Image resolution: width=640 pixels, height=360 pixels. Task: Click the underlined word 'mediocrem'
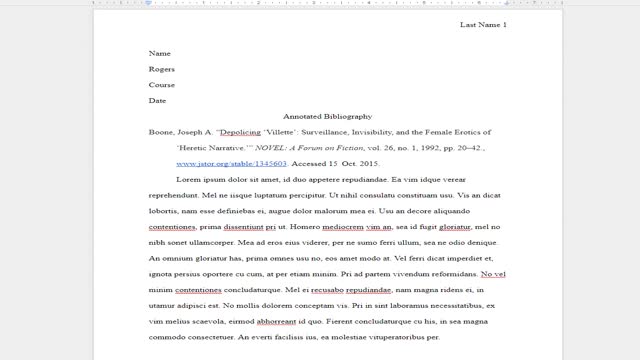pyautogui.click(x=343, y=227)
